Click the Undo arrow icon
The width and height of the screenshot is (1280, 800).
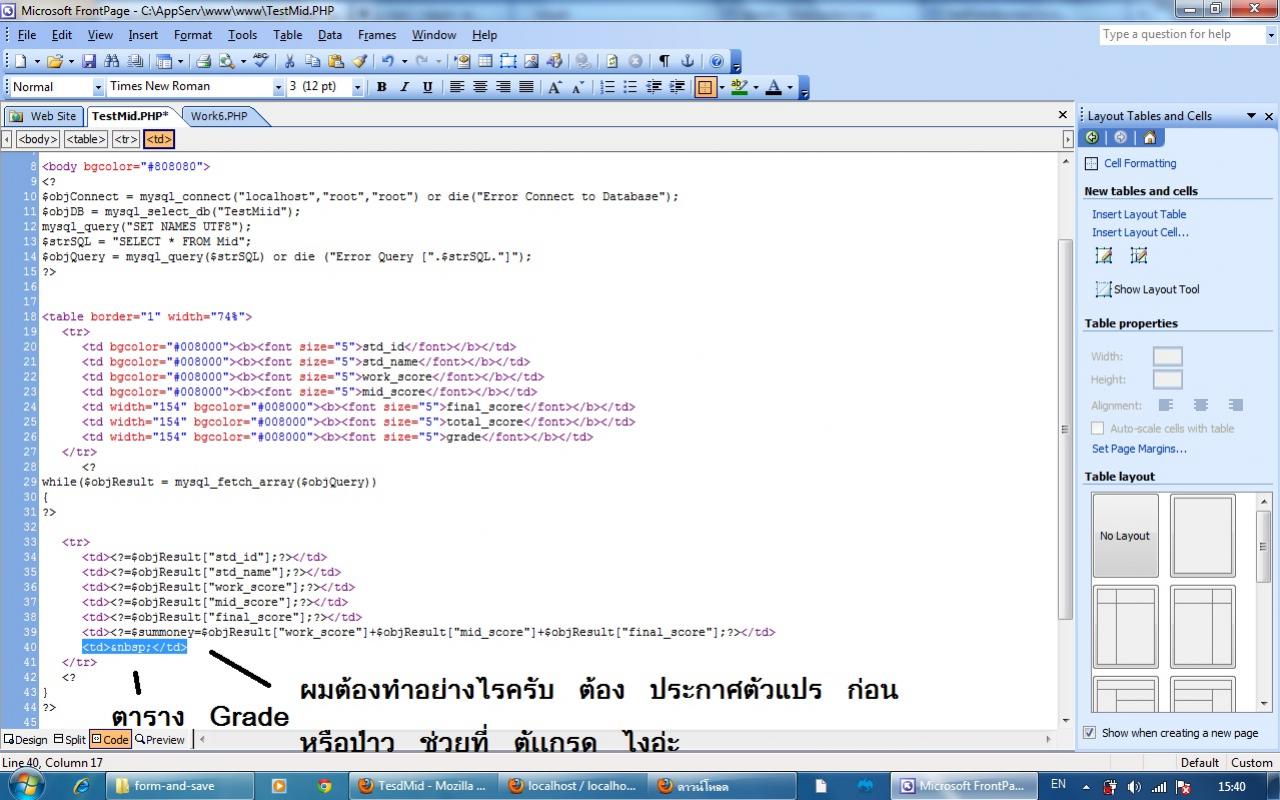[388, 61]
